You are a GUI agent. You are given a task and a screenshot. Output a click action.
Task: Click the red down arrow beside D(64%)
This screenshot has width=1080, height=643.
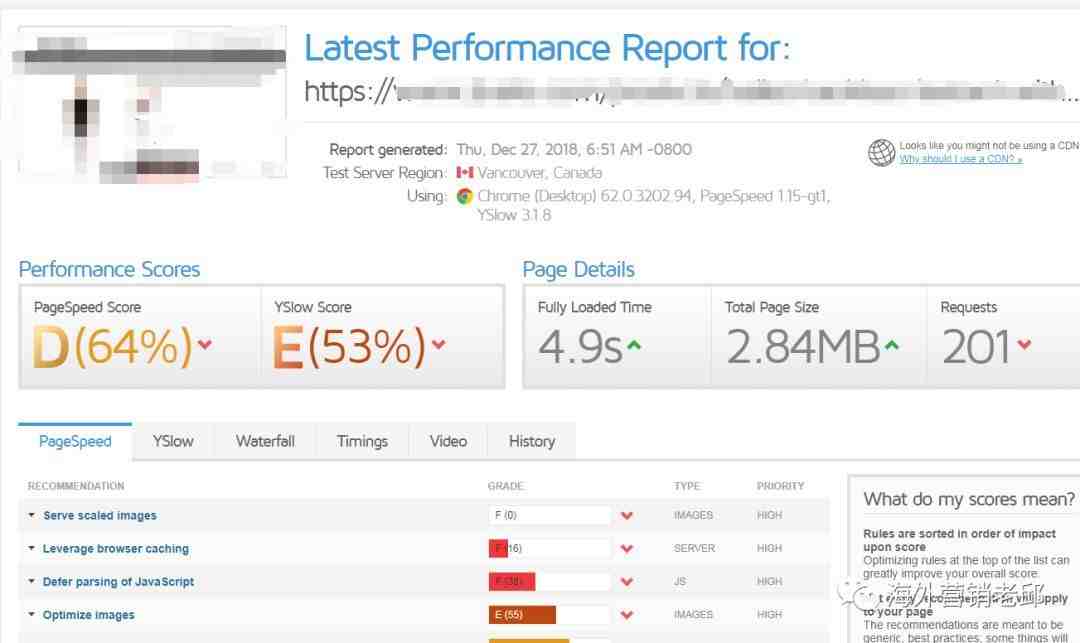[205, 346]
